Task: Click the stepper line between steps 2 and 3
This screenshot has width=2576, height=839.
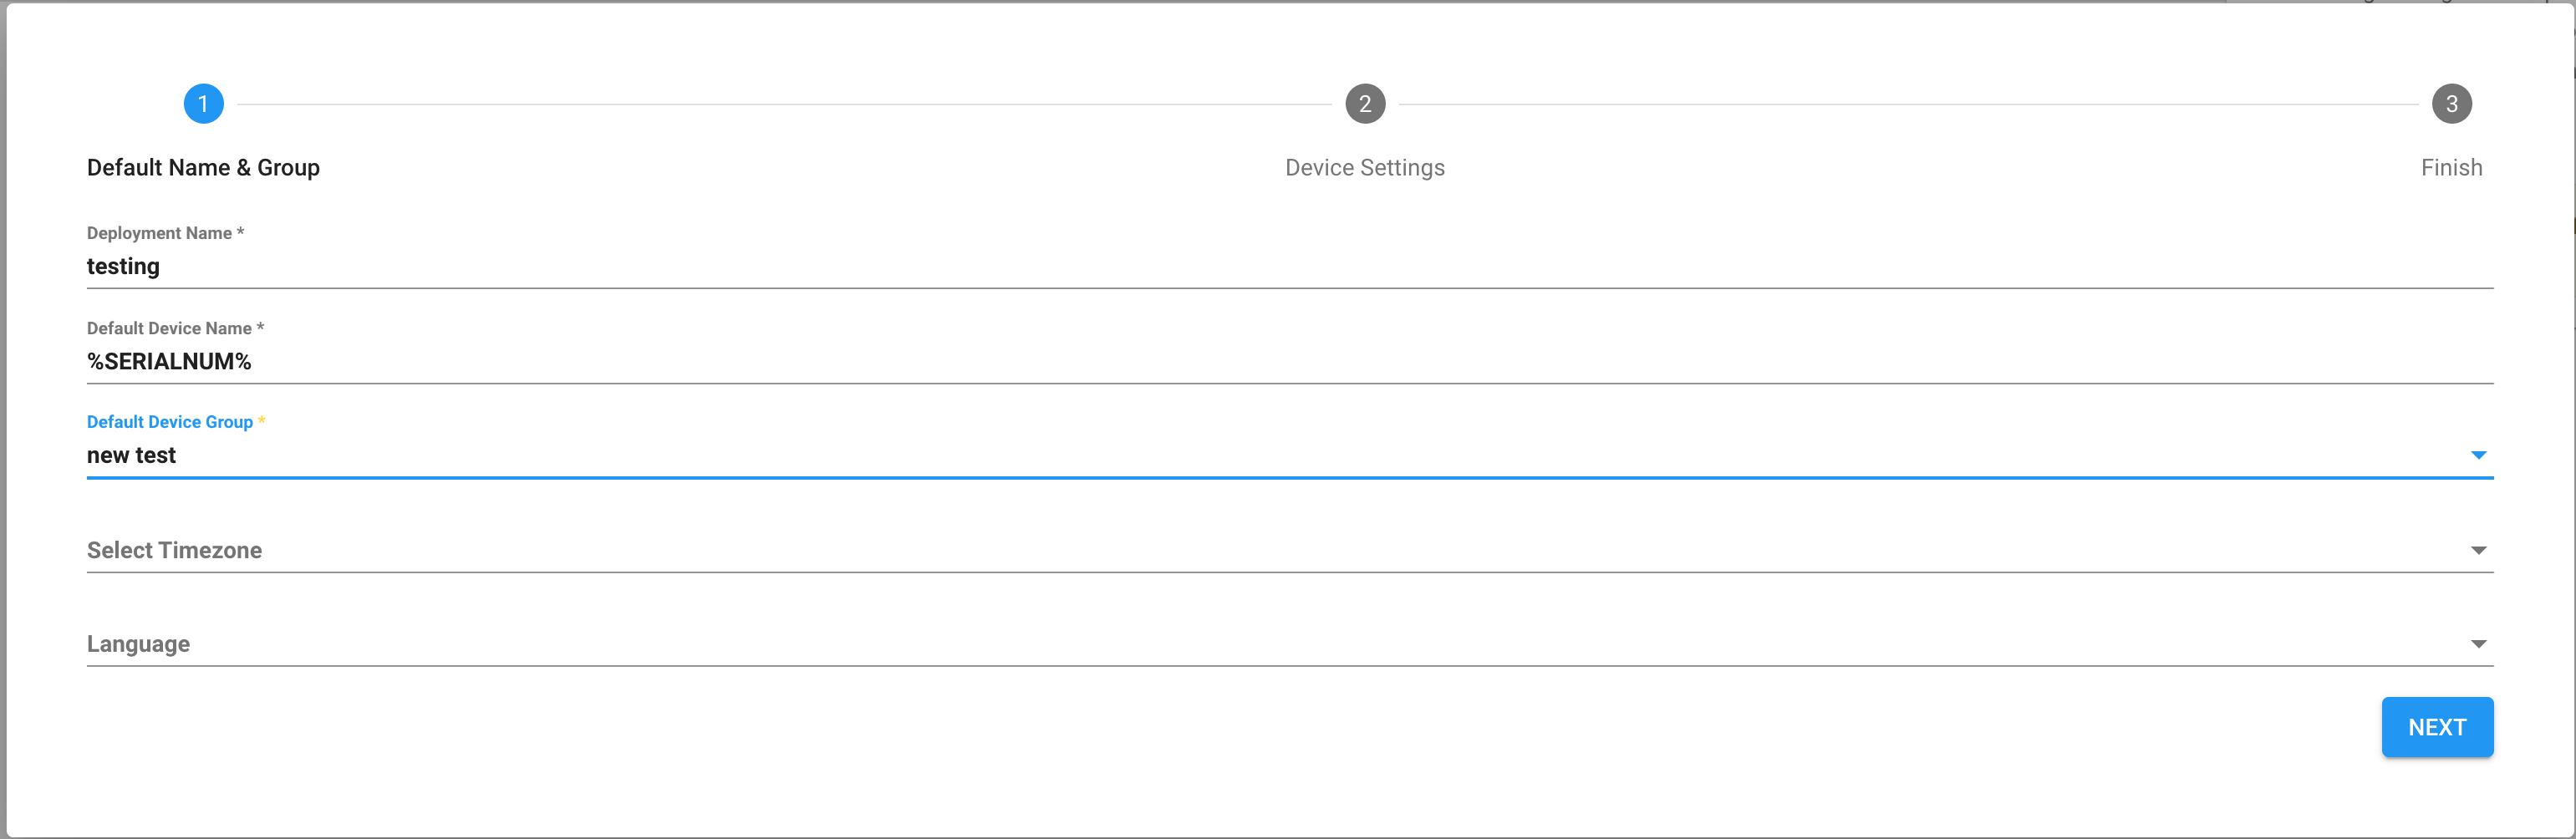Action: click(1908, 104)
